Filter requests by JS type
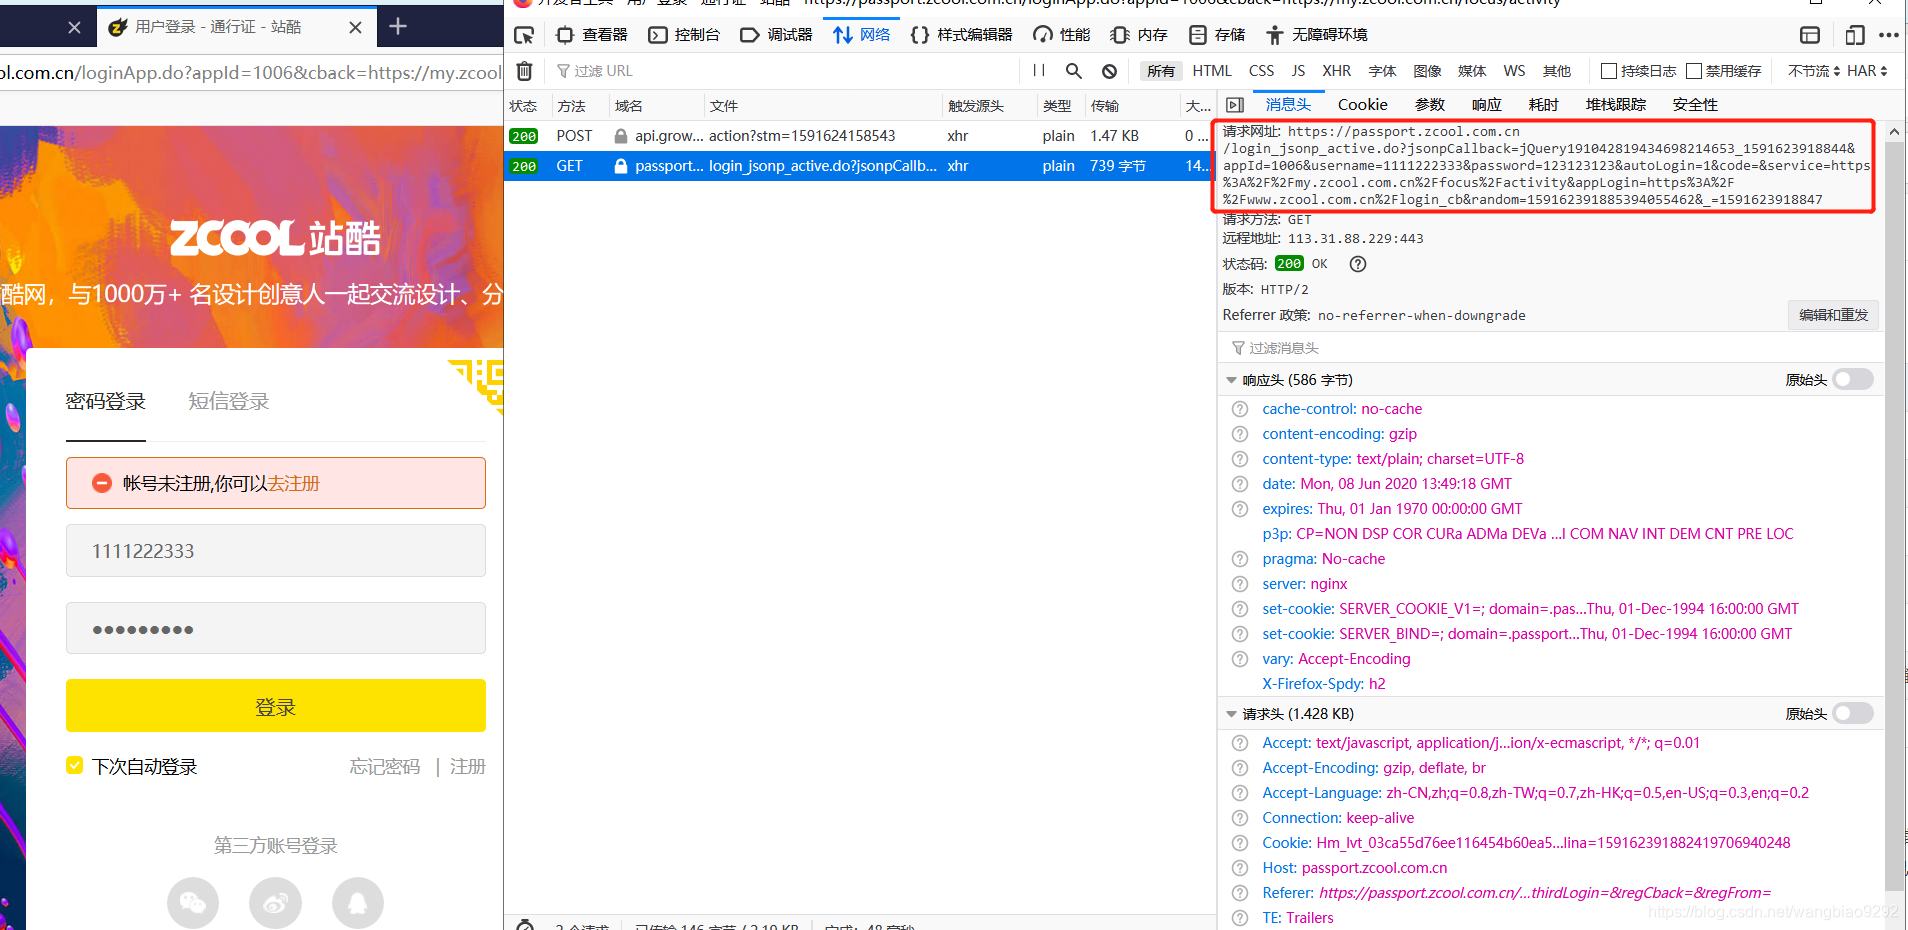This screenshot has width=1908, height=930. 1298,71
